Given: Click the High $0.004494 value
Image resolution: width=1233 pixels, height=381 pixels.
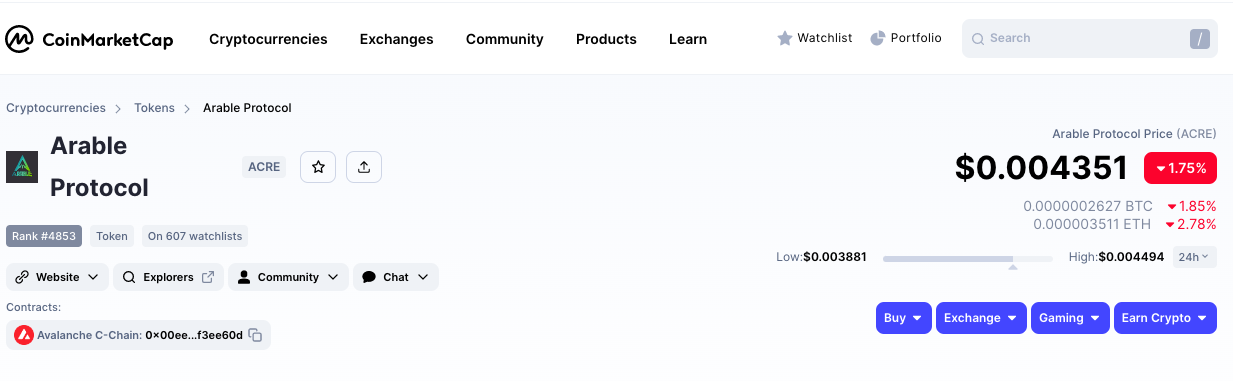Looking at the screenshot, I should [x=1131, y=257].
